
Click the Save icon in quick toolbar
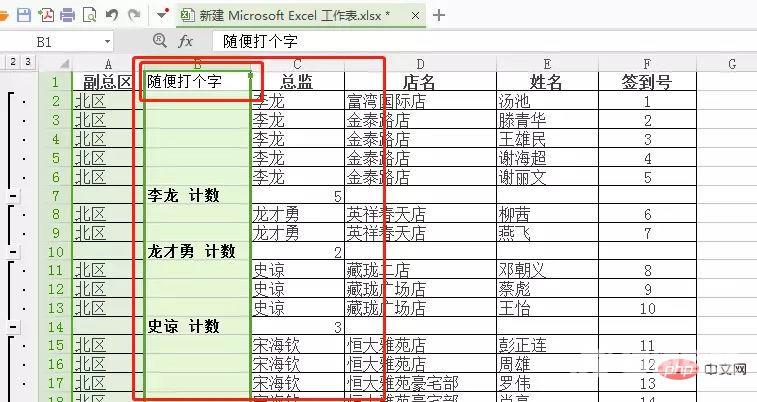25,15
